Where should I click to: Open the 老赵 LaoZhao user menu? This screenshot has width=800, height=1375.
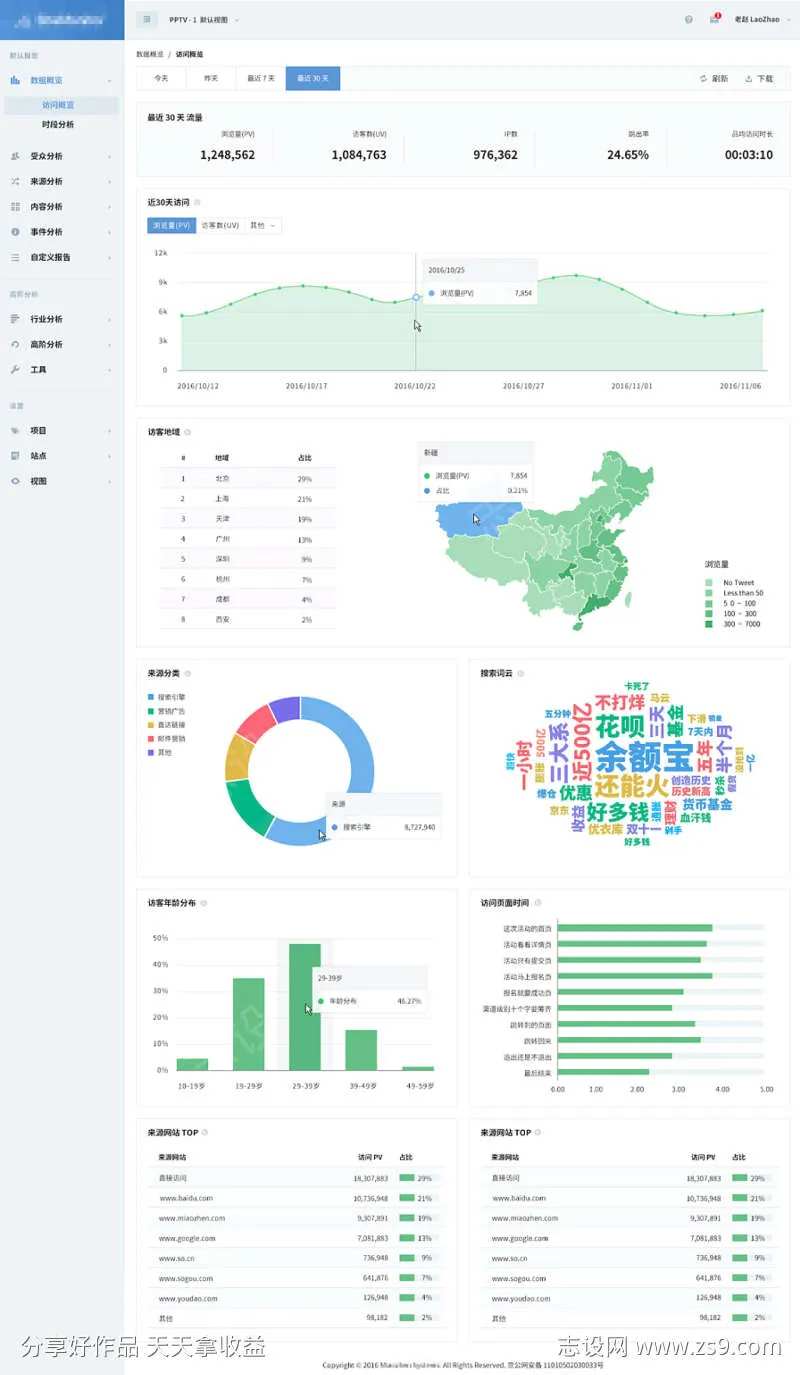point(757,19)
